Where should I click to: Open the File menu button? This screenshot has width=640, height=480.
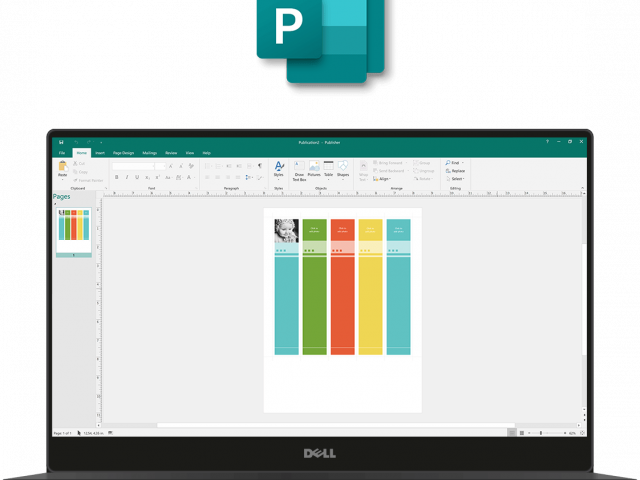[x=61, y=153]
